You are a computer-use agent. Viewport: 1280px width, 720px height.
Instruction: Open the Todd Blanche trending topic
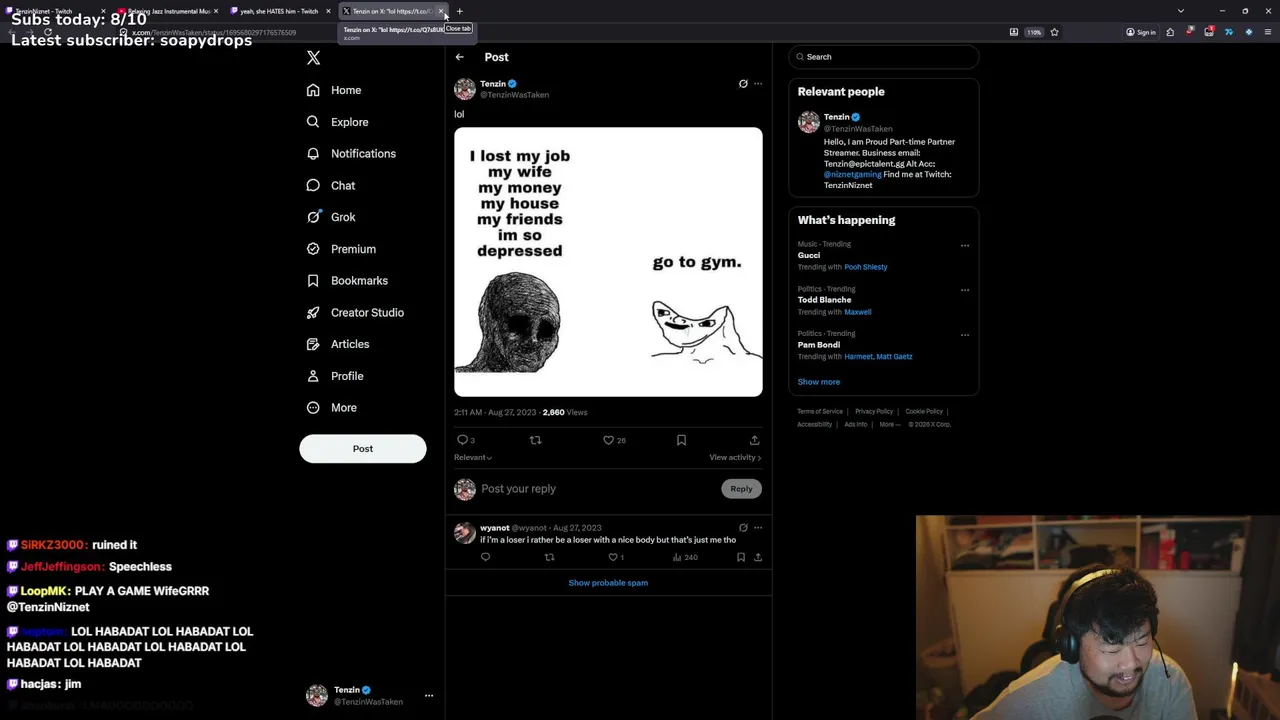pyautogui.click(x=824, y=300)
